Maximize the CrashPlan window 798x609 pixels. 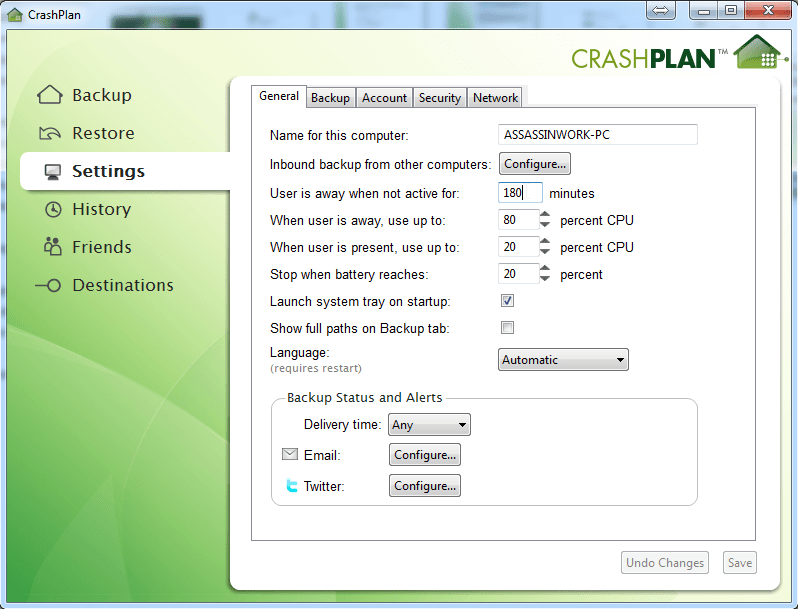point(731,11)
